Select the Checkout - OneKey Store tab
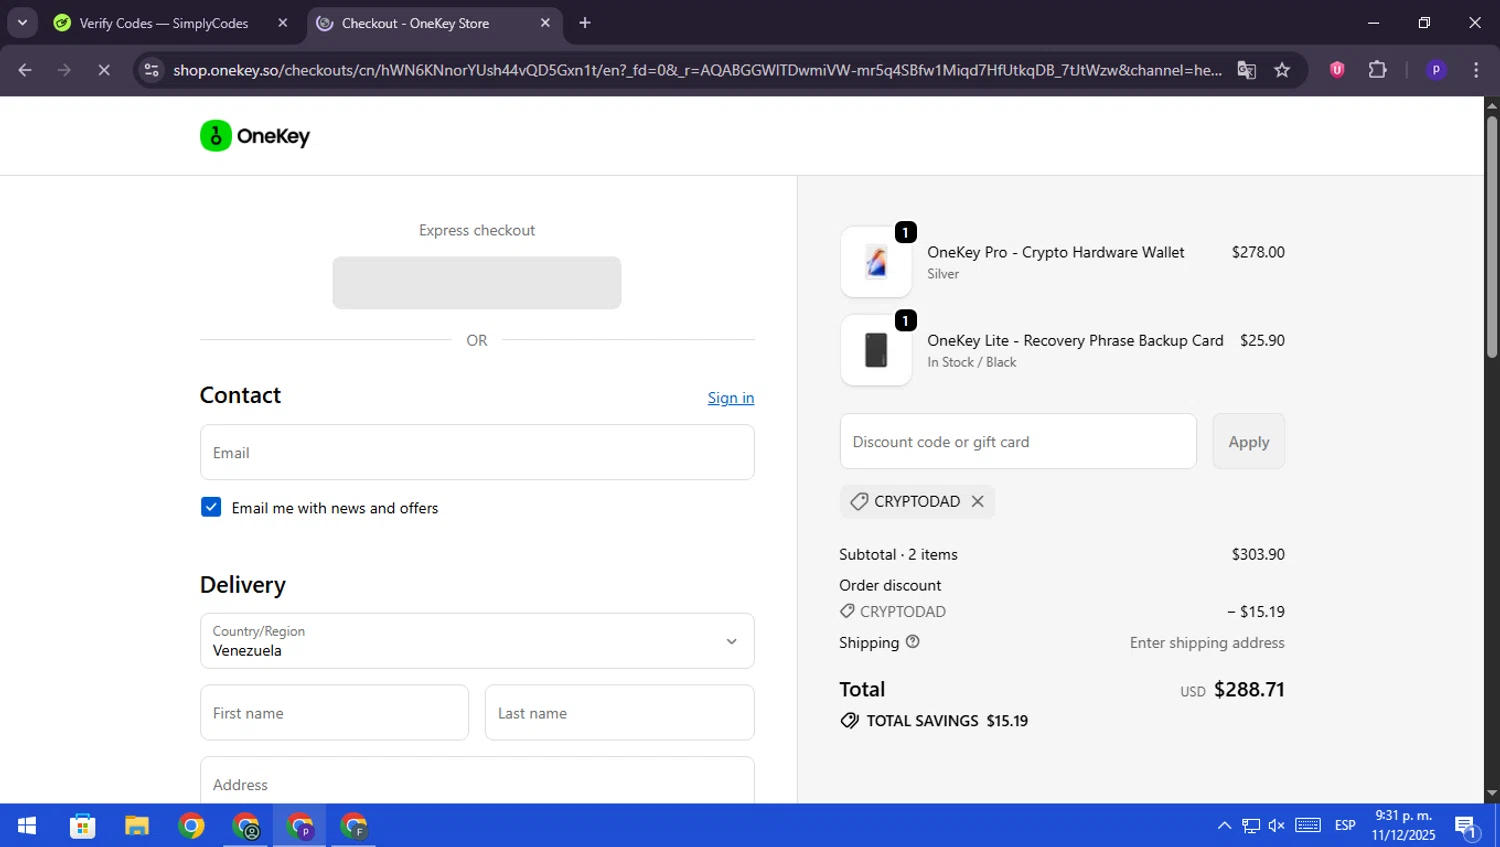Screen dimensions: 1500x847 point(415,23)
